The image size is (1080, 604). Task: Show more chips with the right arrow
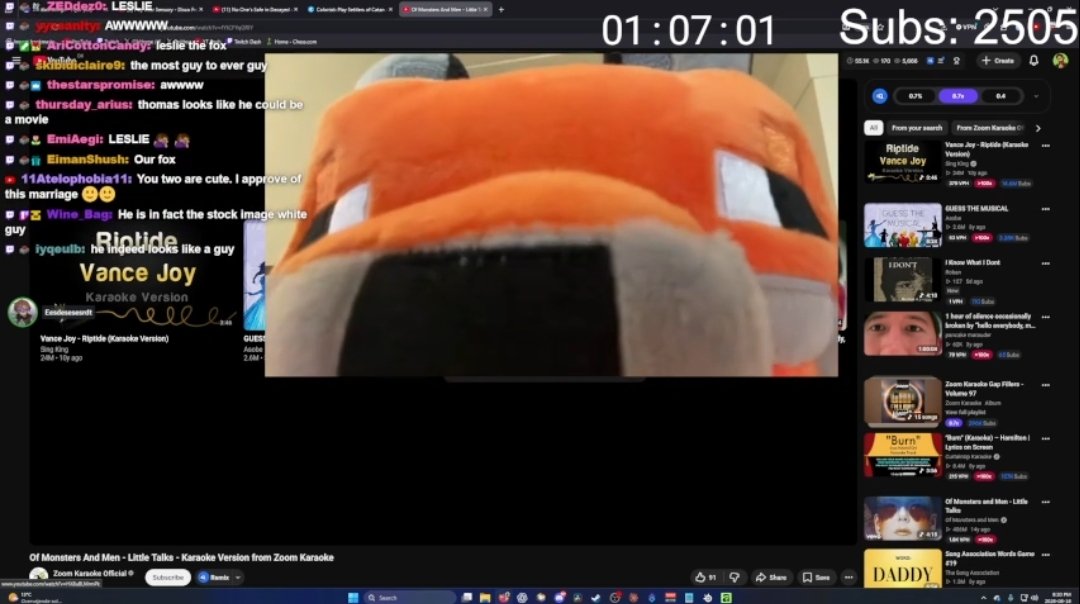pos(1038,128)
